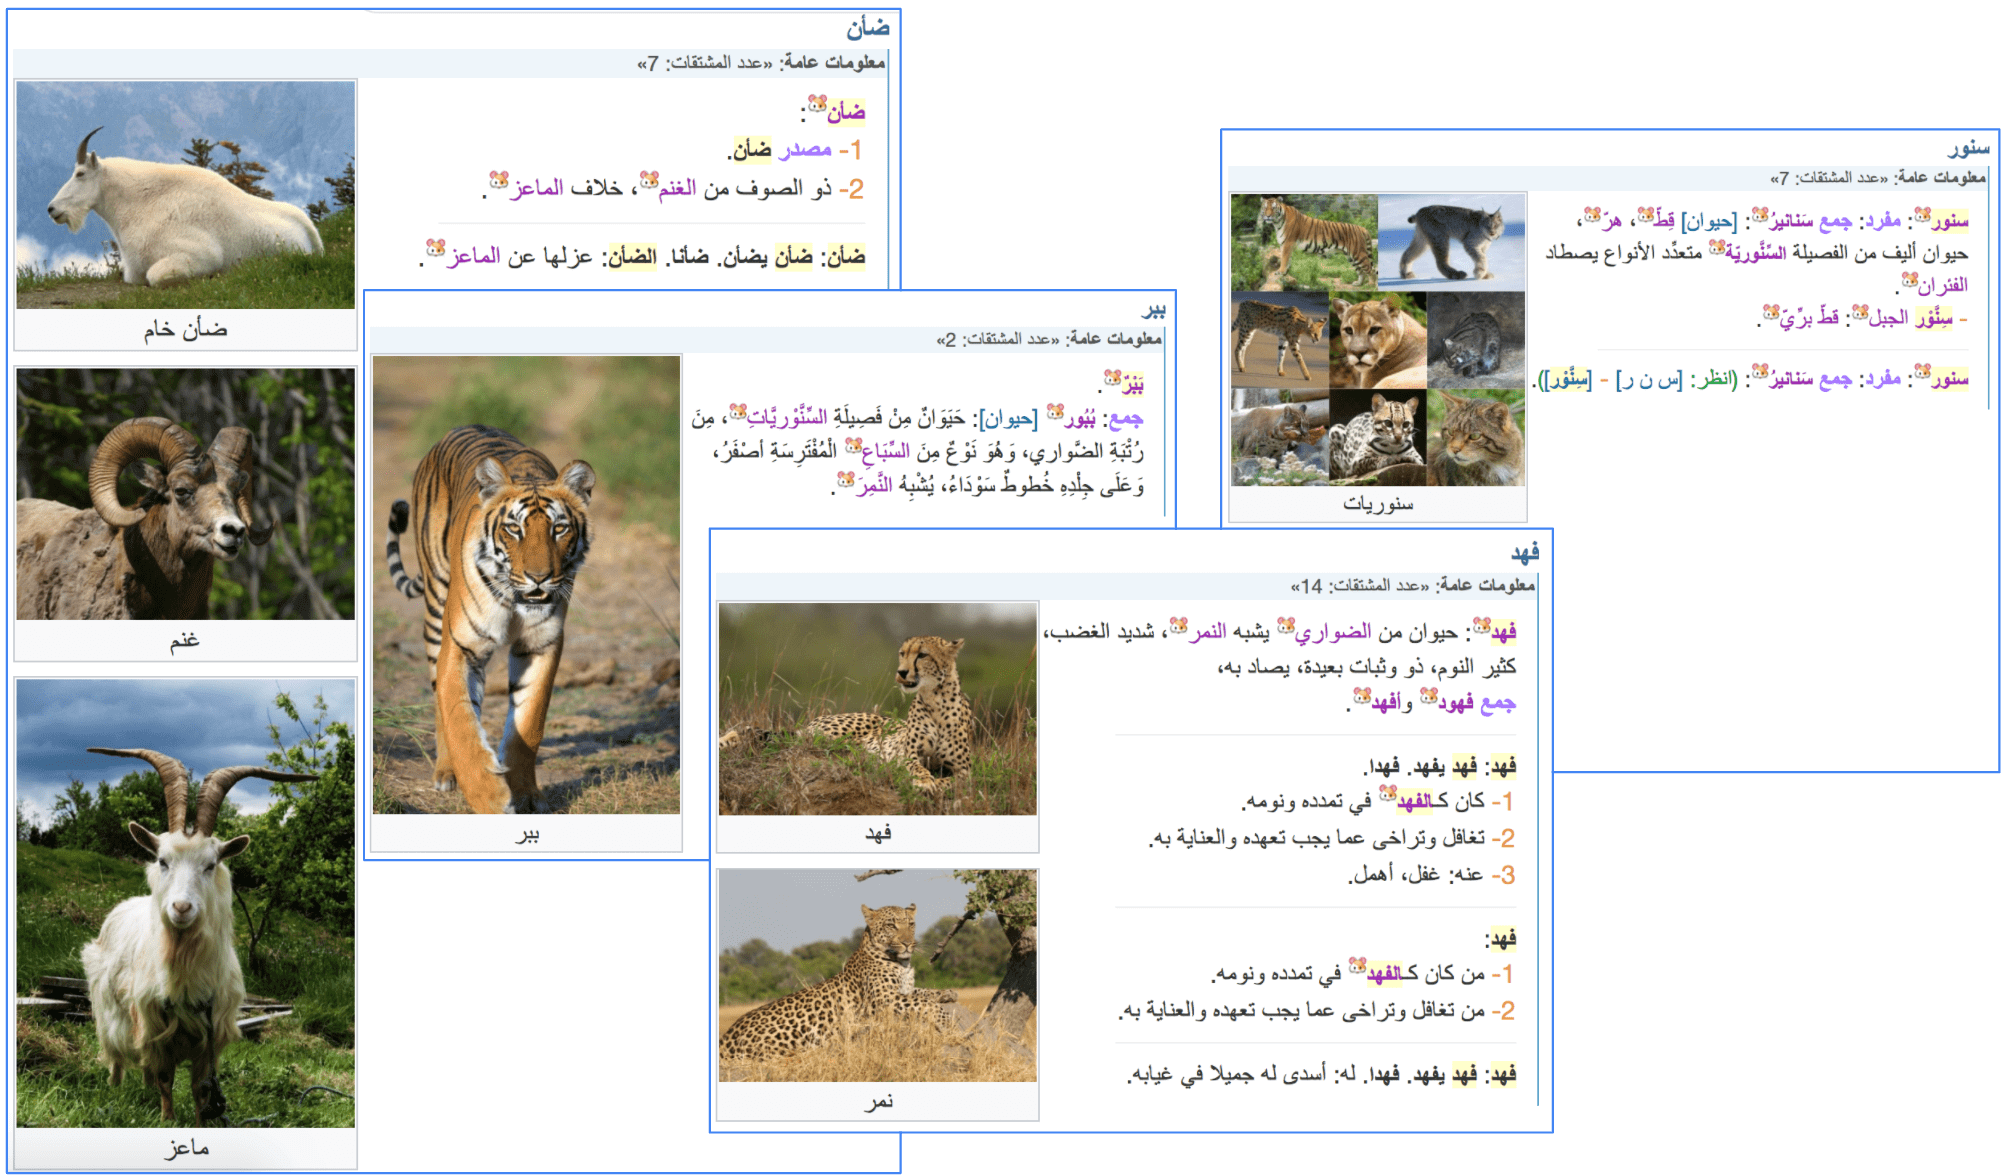Click hamster icon beside second سنور headword
Screen dimensions: 2010x1176
(x=1923, y=373)
